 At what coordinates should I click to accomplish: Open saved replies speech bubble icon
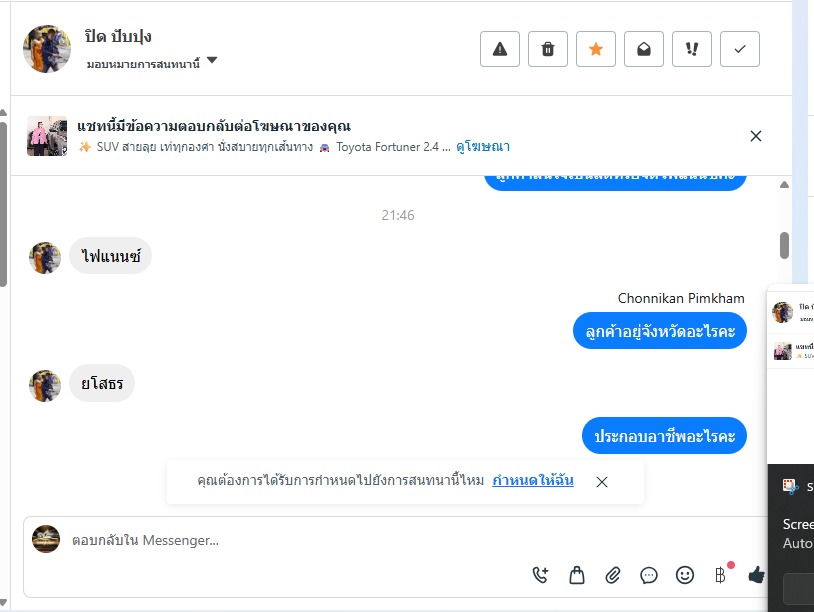tap(649, 575)
